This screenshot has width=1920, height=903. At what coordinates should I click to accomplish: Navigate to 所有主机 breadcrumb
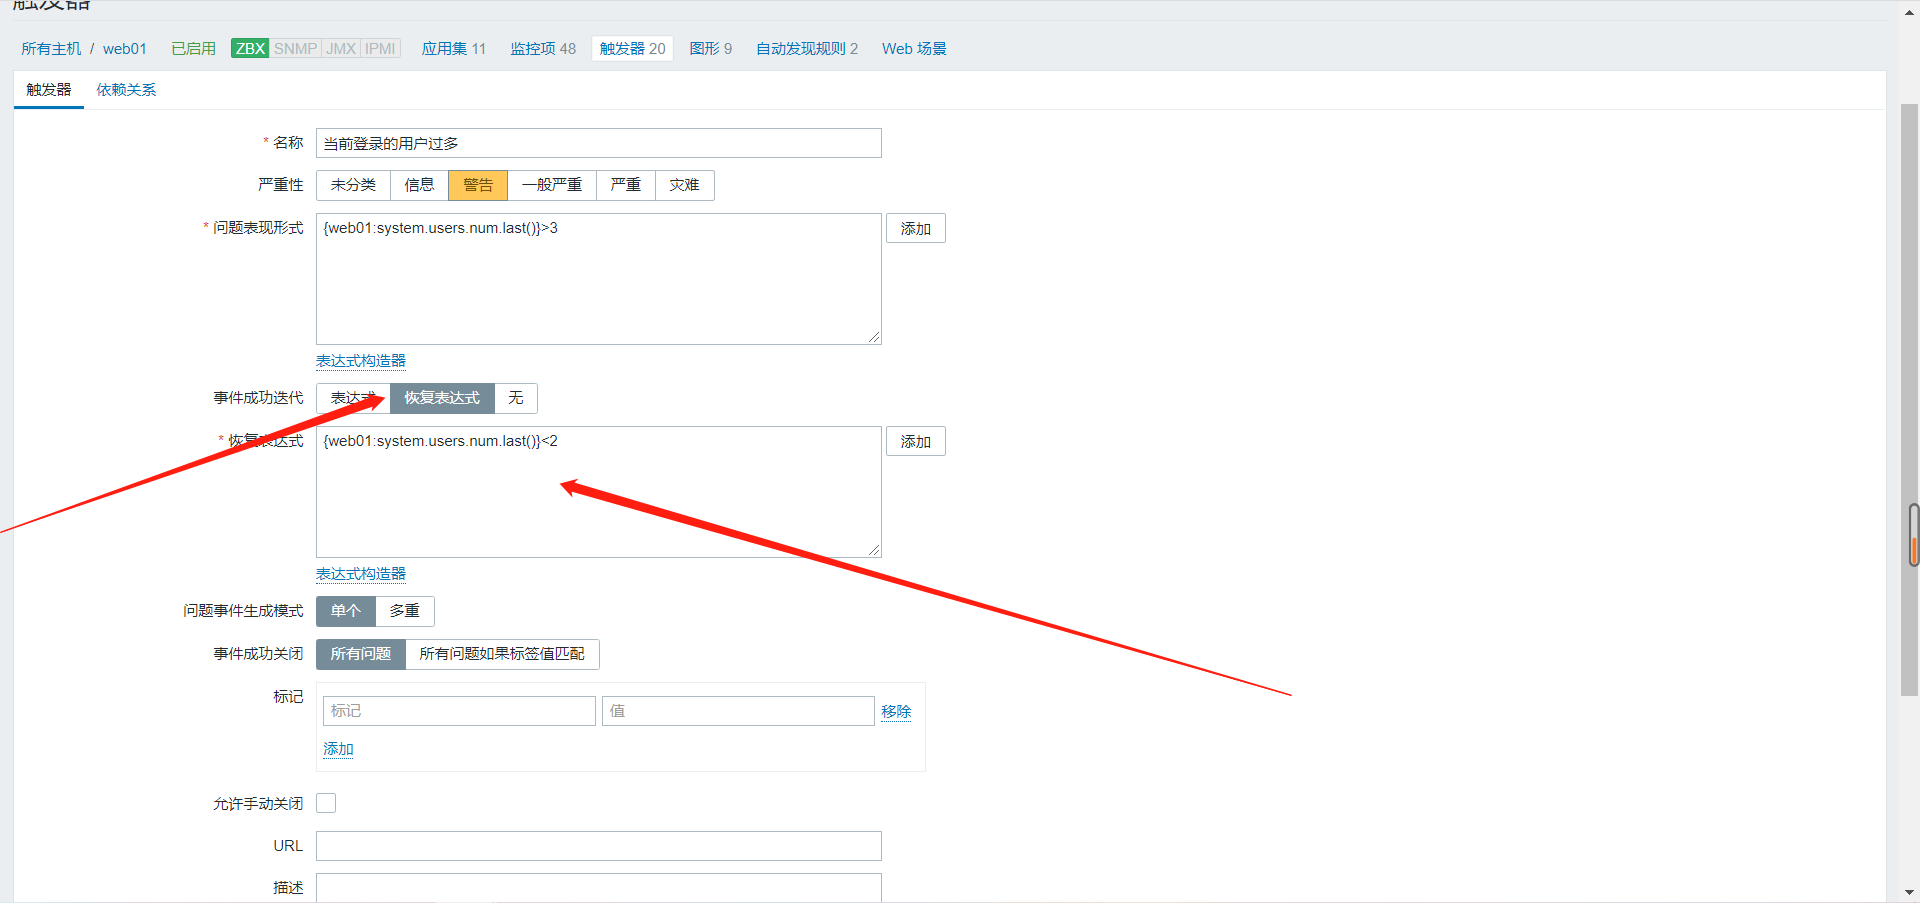[x=51, y=48]
